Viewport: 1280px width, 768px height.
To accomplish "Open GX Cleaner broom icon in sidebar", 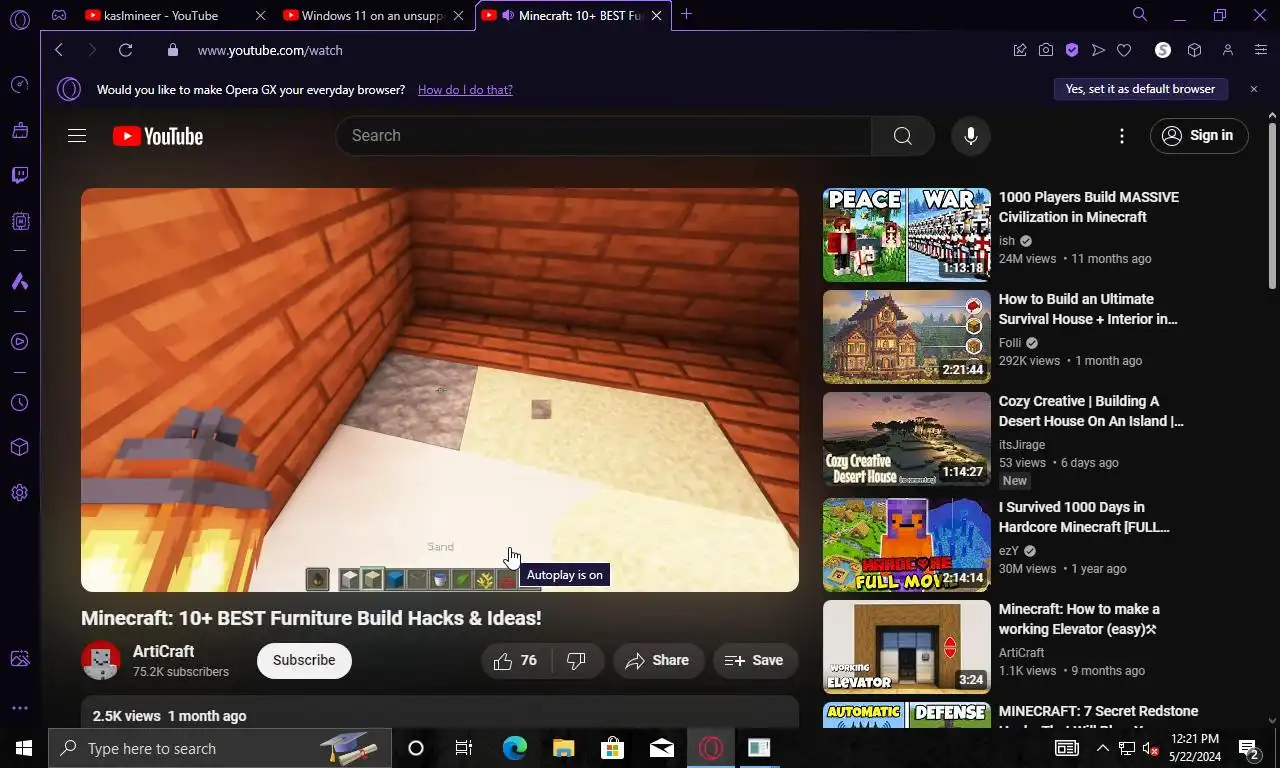I will (20, 130).
